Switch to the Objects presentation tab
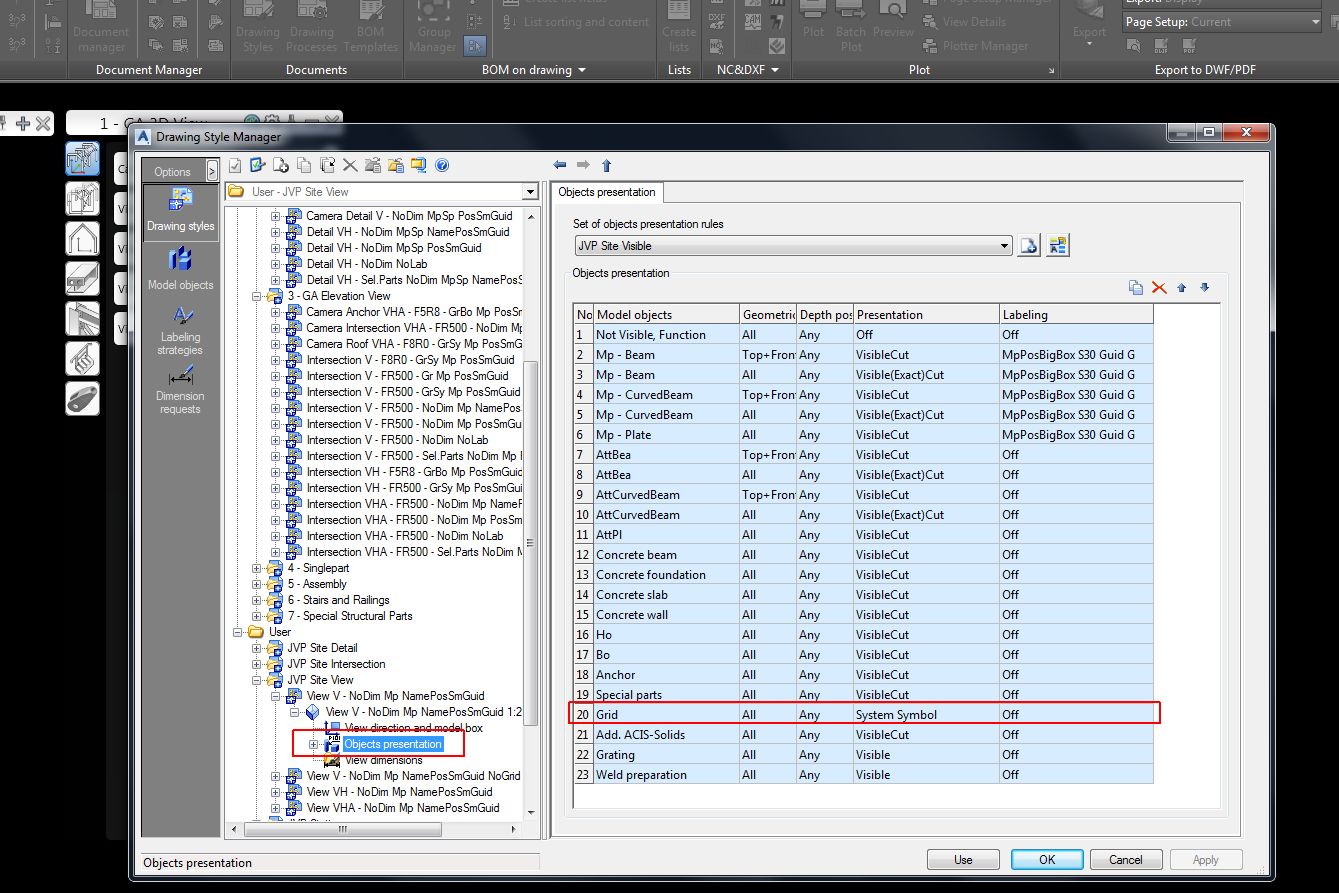1339x893 pixels. [x=606, y=192]
